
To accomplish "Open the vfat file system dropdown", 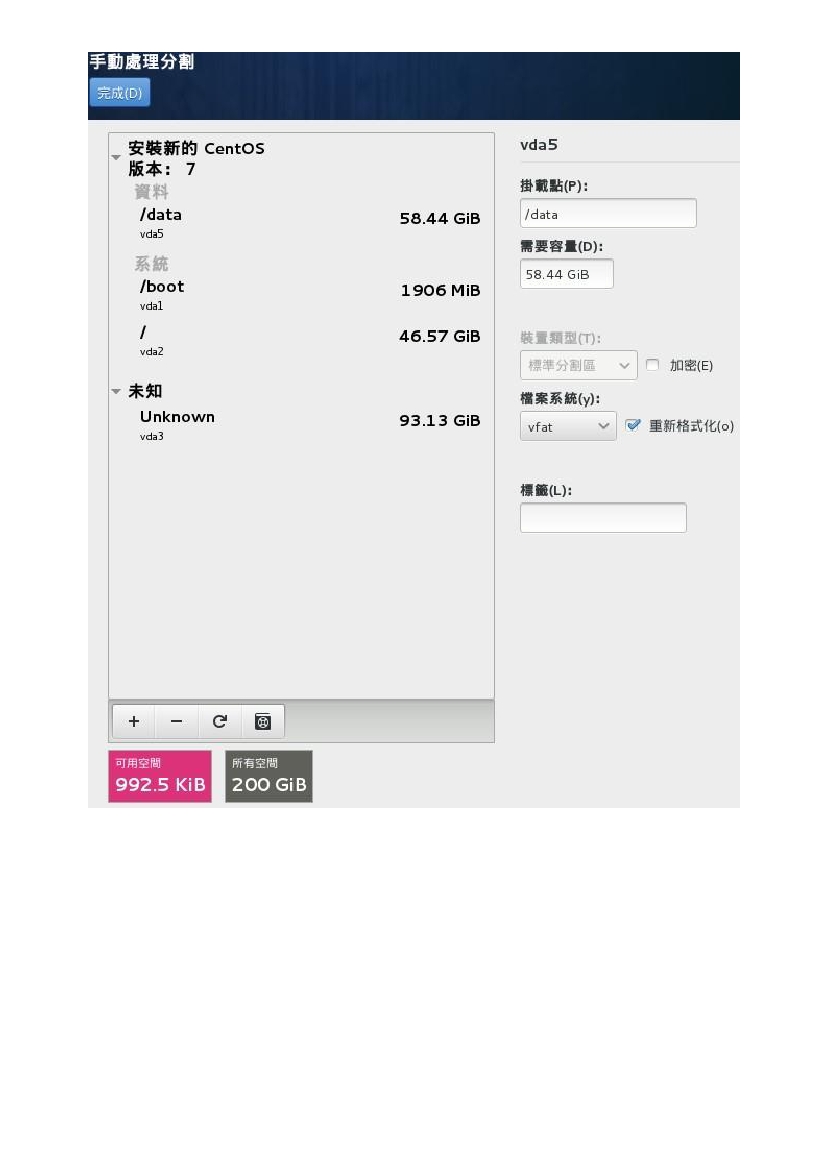I will click(568, 426).
